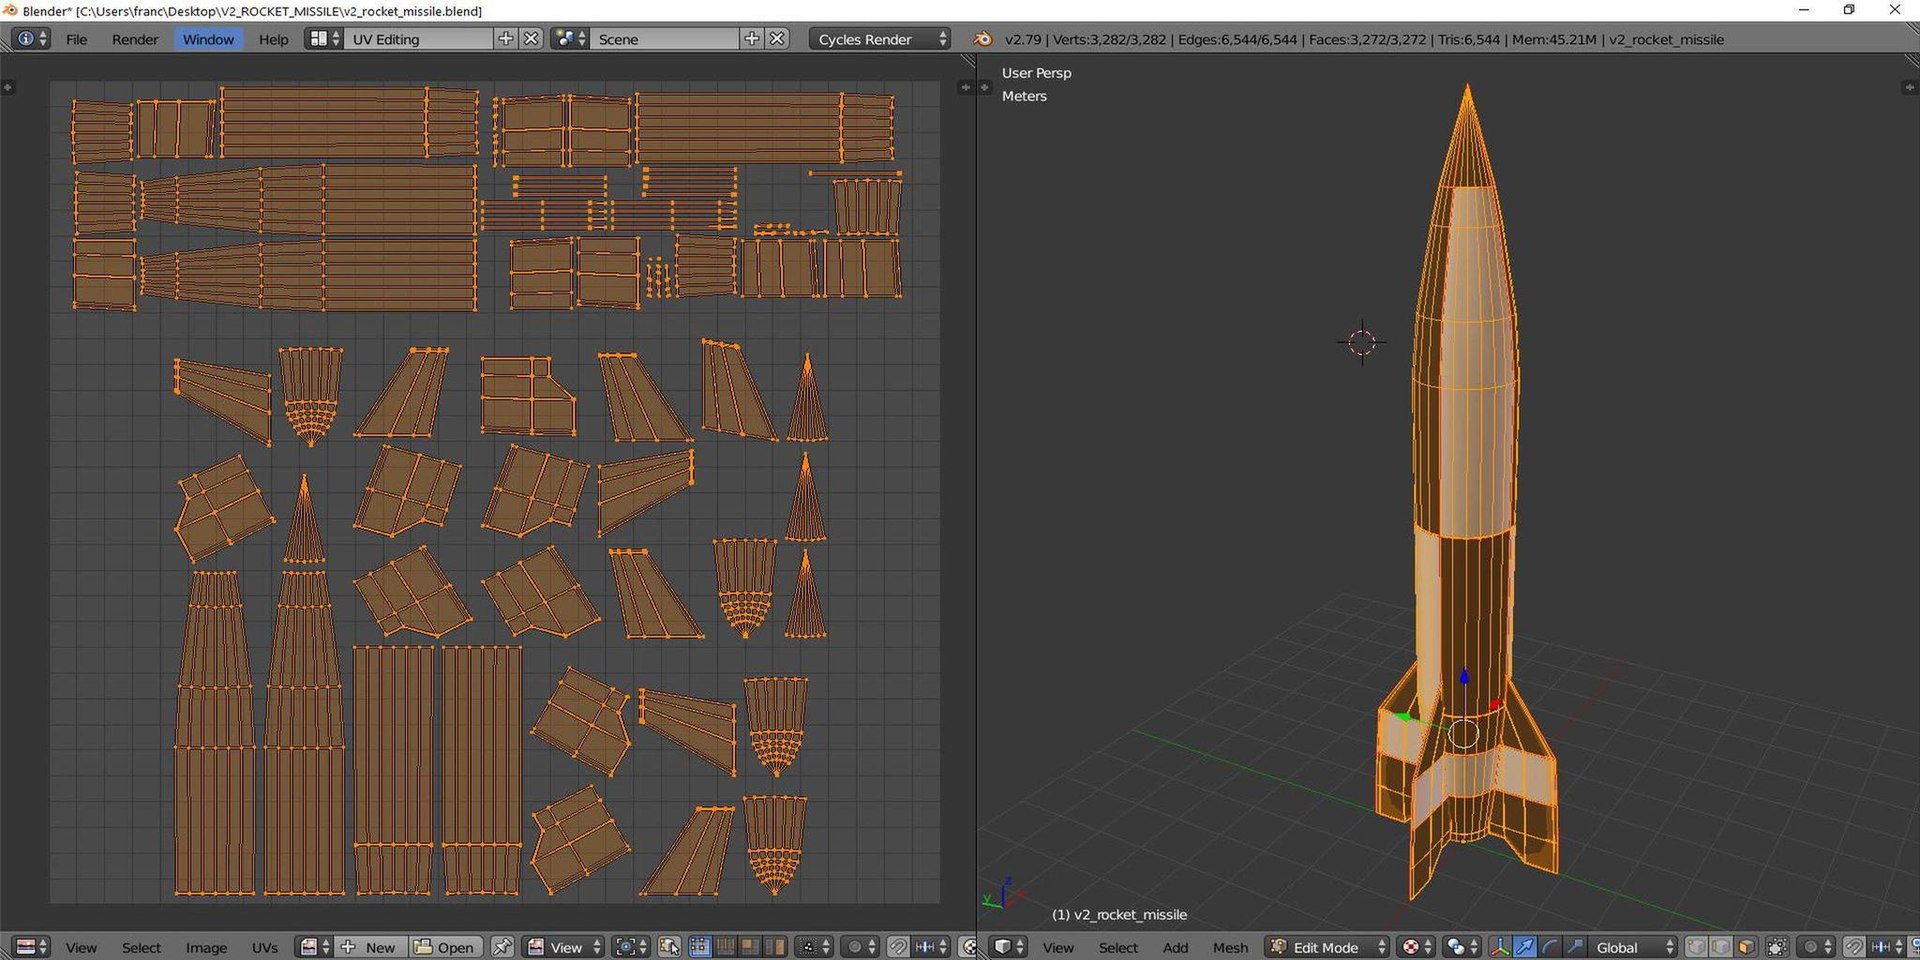Toggle limit selection to visible
Image resolution: width=1920 pixels, height=960 pixels.
1777,947
